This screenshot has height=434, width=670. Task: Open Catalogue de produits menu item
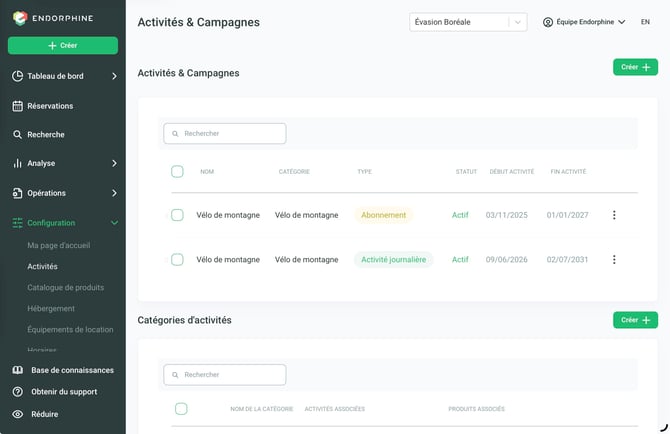pos(65,287)
